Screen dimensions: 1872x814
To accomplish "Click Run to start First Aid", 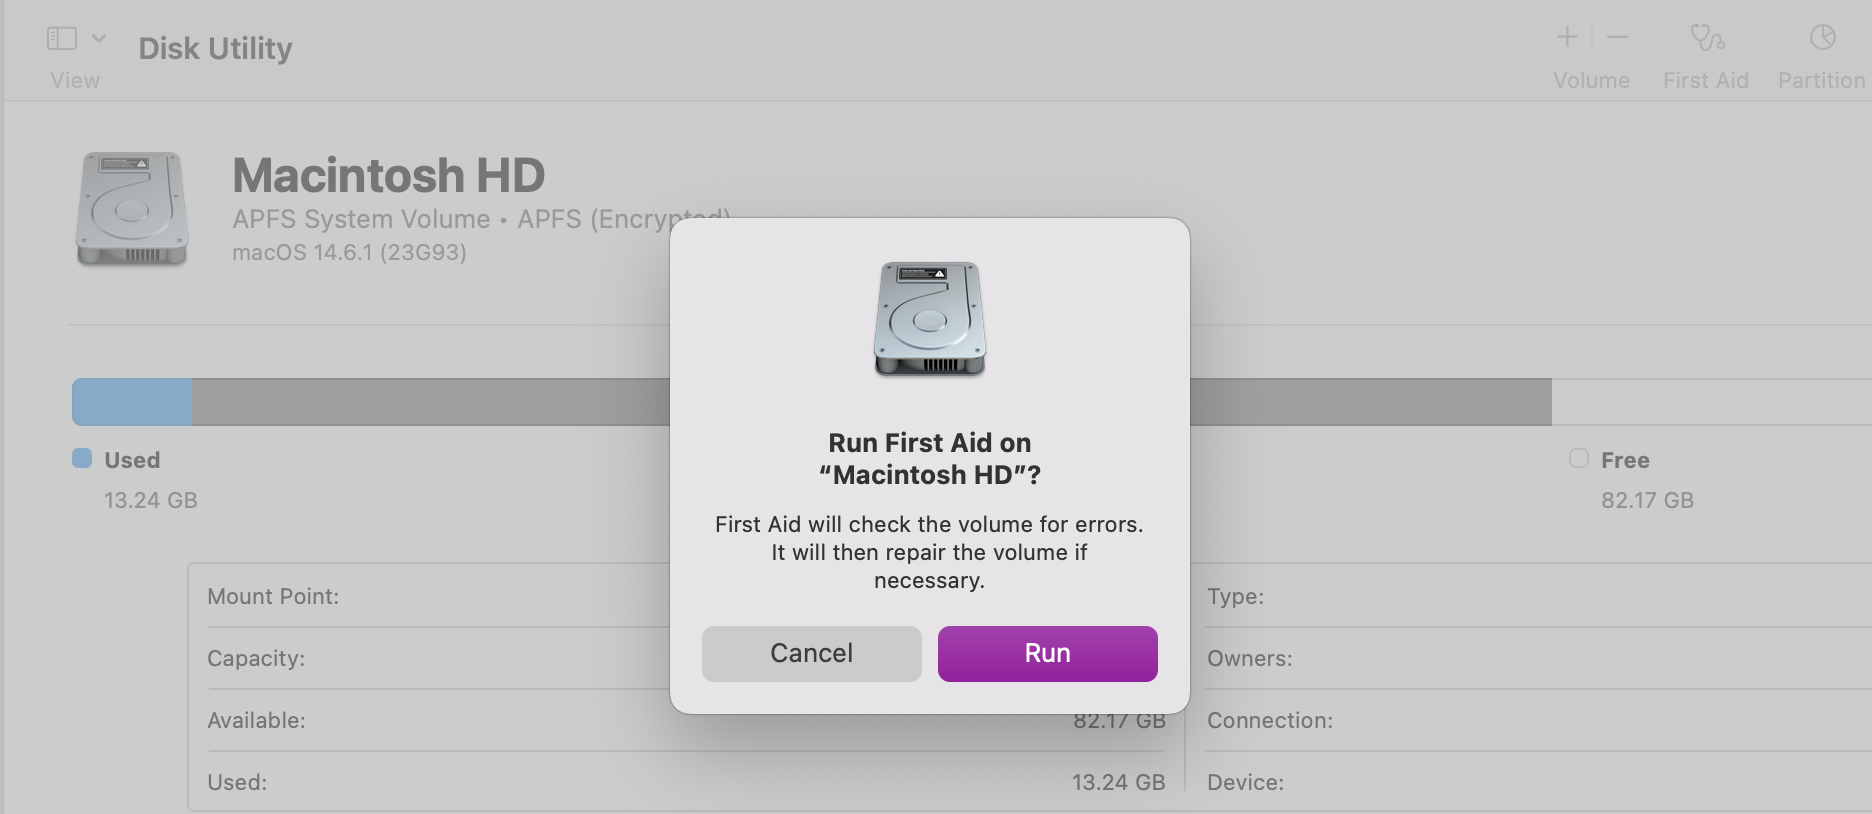I will pyautogui.click(x=1047, y=653).
